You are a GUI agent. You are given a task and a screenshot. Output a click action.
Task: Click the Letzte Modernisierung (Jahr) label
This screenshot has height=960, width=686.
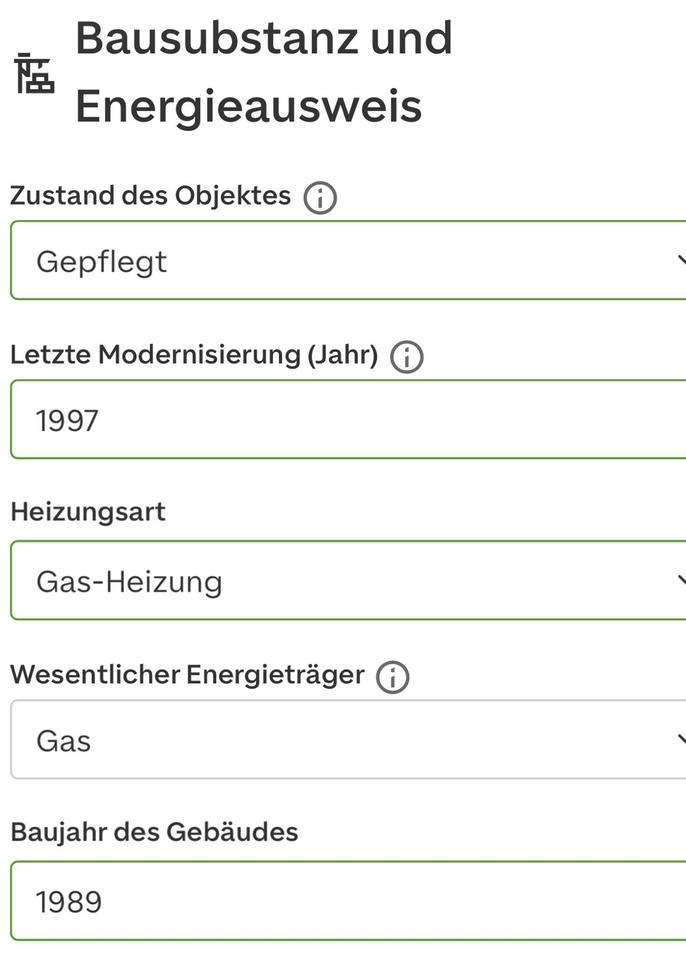pos(194,355)
